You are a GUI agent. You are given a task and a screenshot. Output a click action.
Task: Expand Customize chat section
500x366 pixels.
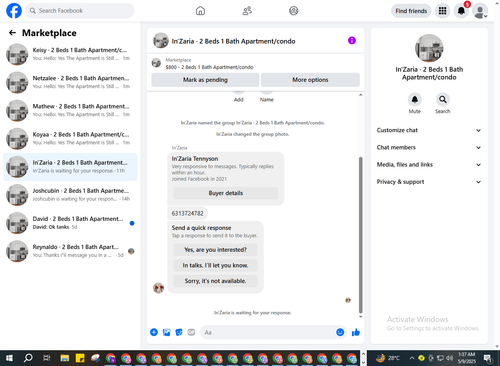(x=429, y=130)
